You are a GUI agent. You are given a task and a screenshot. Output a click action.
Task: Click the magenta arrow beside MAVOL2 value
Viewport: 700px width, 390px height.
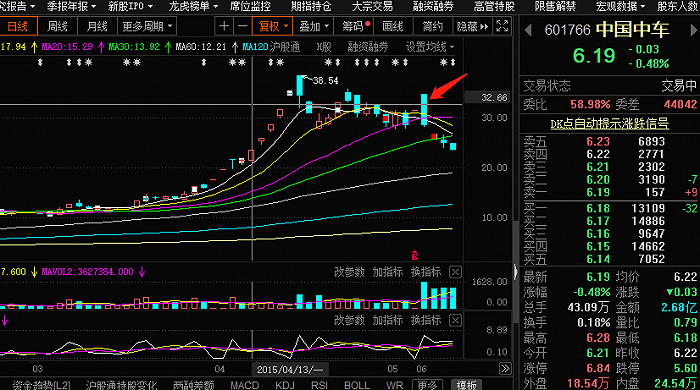(142, 272)
